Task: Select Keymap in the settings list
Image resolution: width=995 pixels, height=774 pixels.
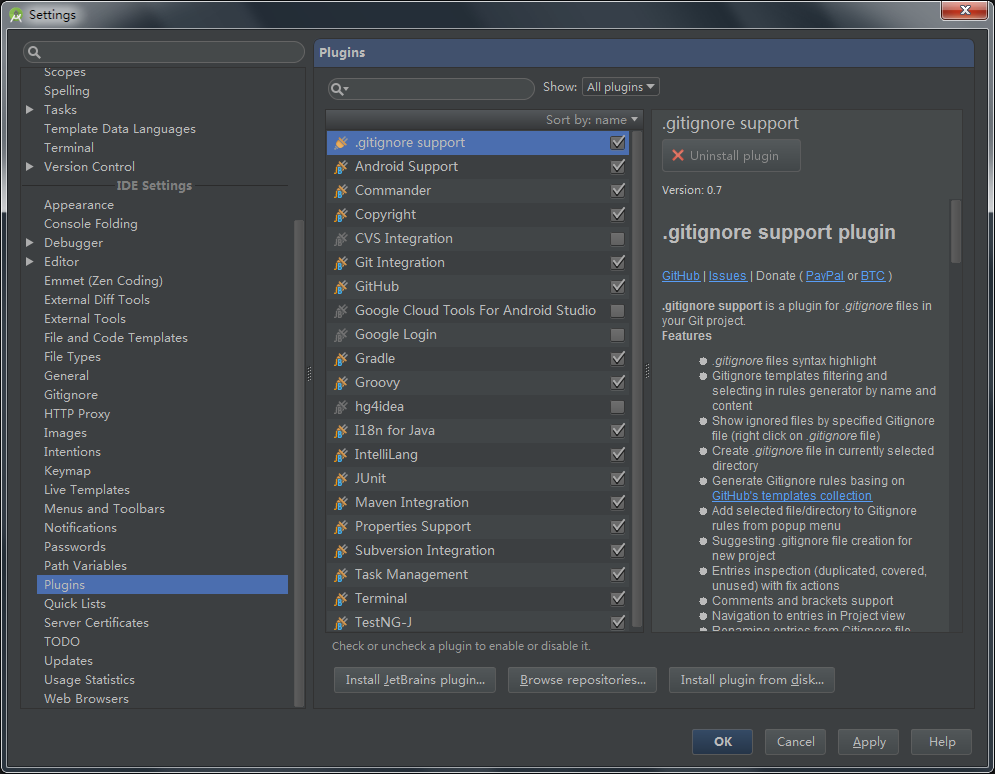Action: pos(67,471)
